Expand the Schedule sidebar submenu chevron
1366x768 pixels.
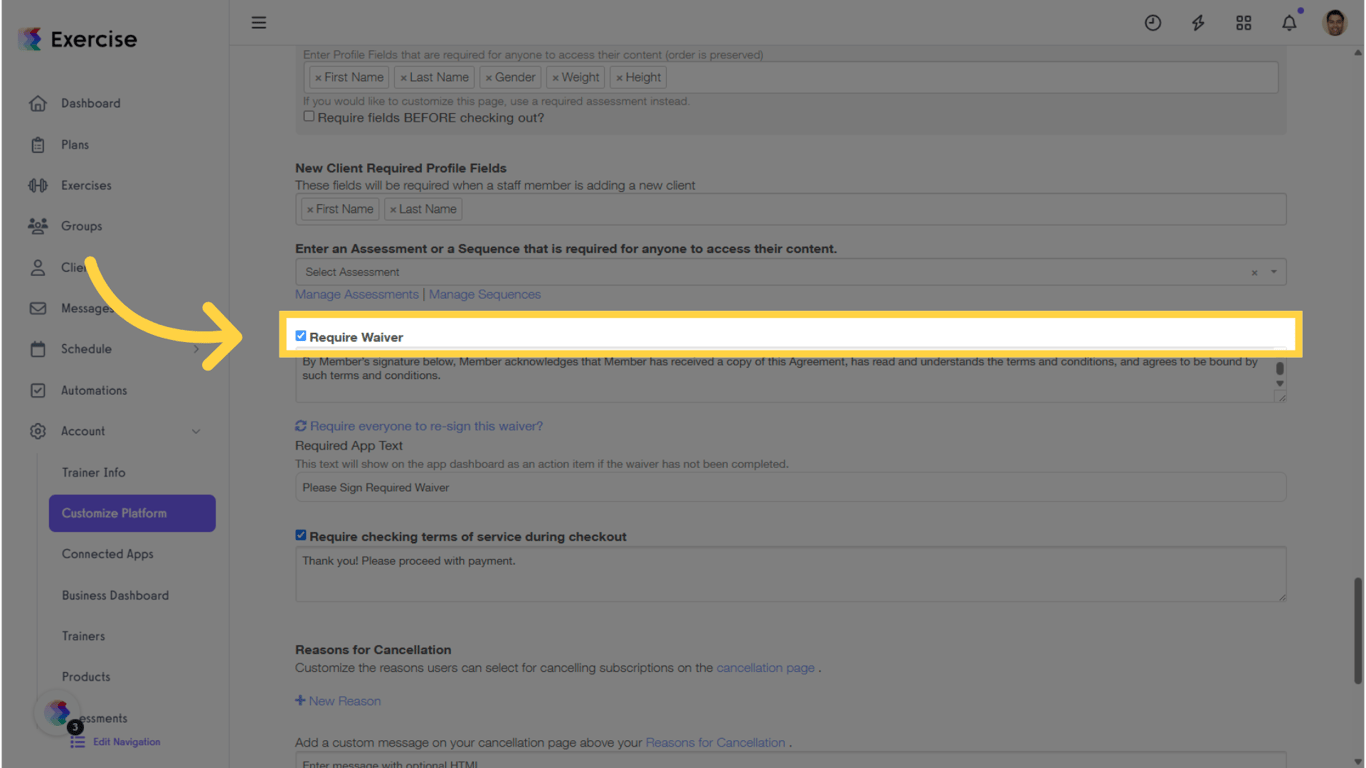click(198, 349)
